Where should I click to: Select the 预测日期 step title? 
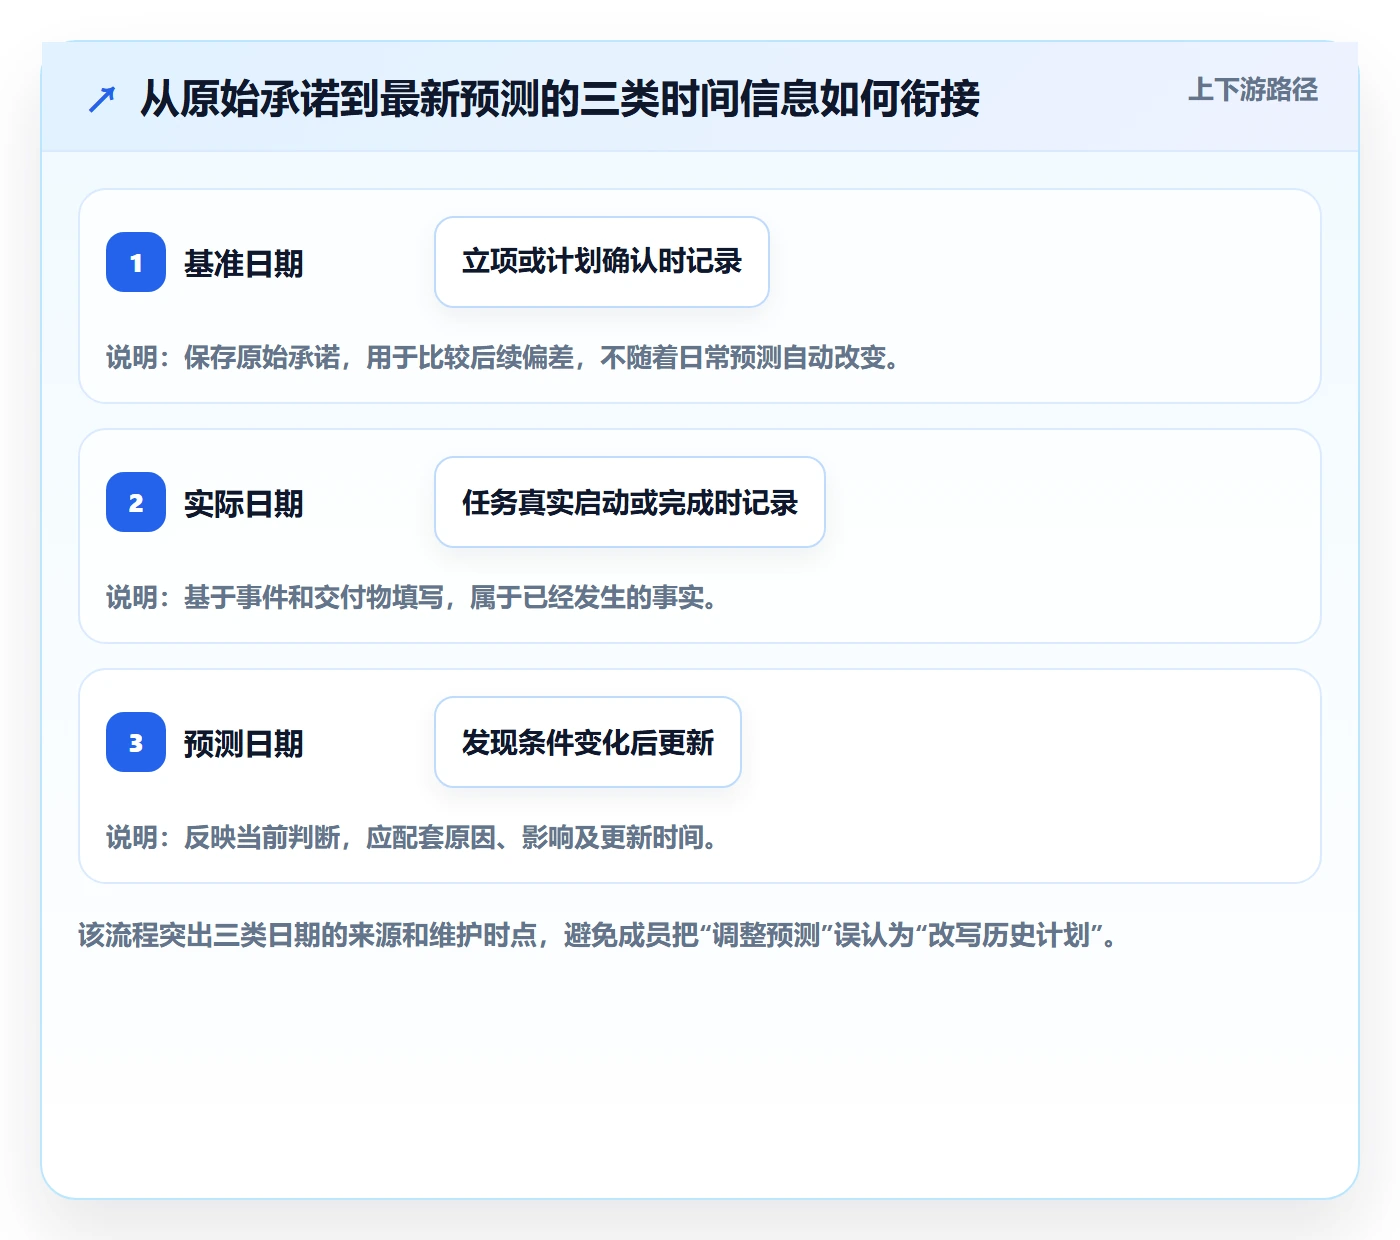click(244, 744)
